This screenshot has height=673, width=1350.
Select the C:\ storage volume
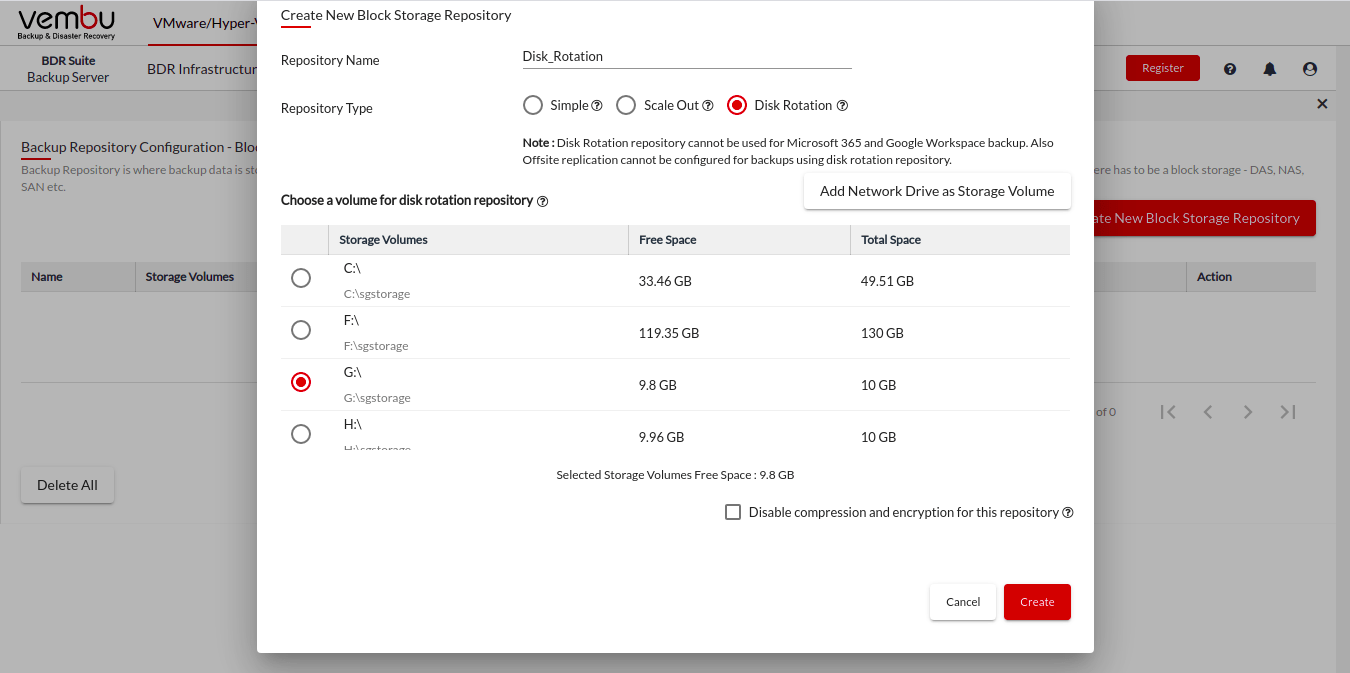point(300,278)
